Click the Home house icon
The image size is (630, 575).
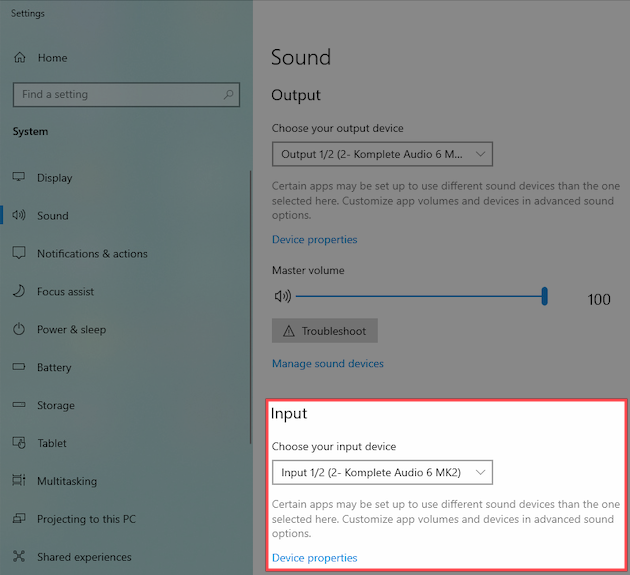pyautogui.click(x=20, y=57)
